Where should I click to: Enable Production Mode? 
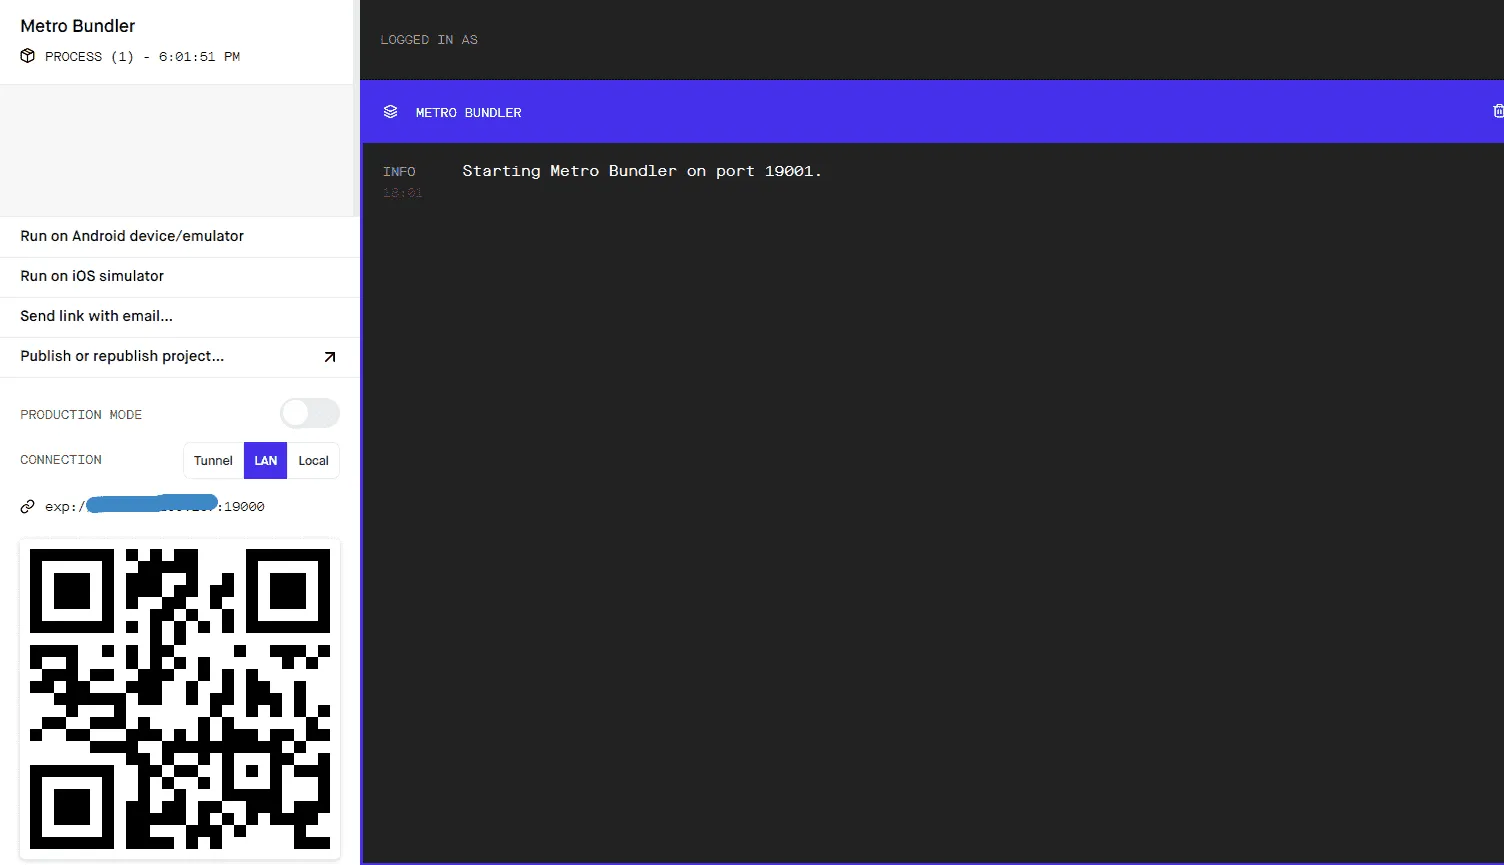tap(309, 412)
